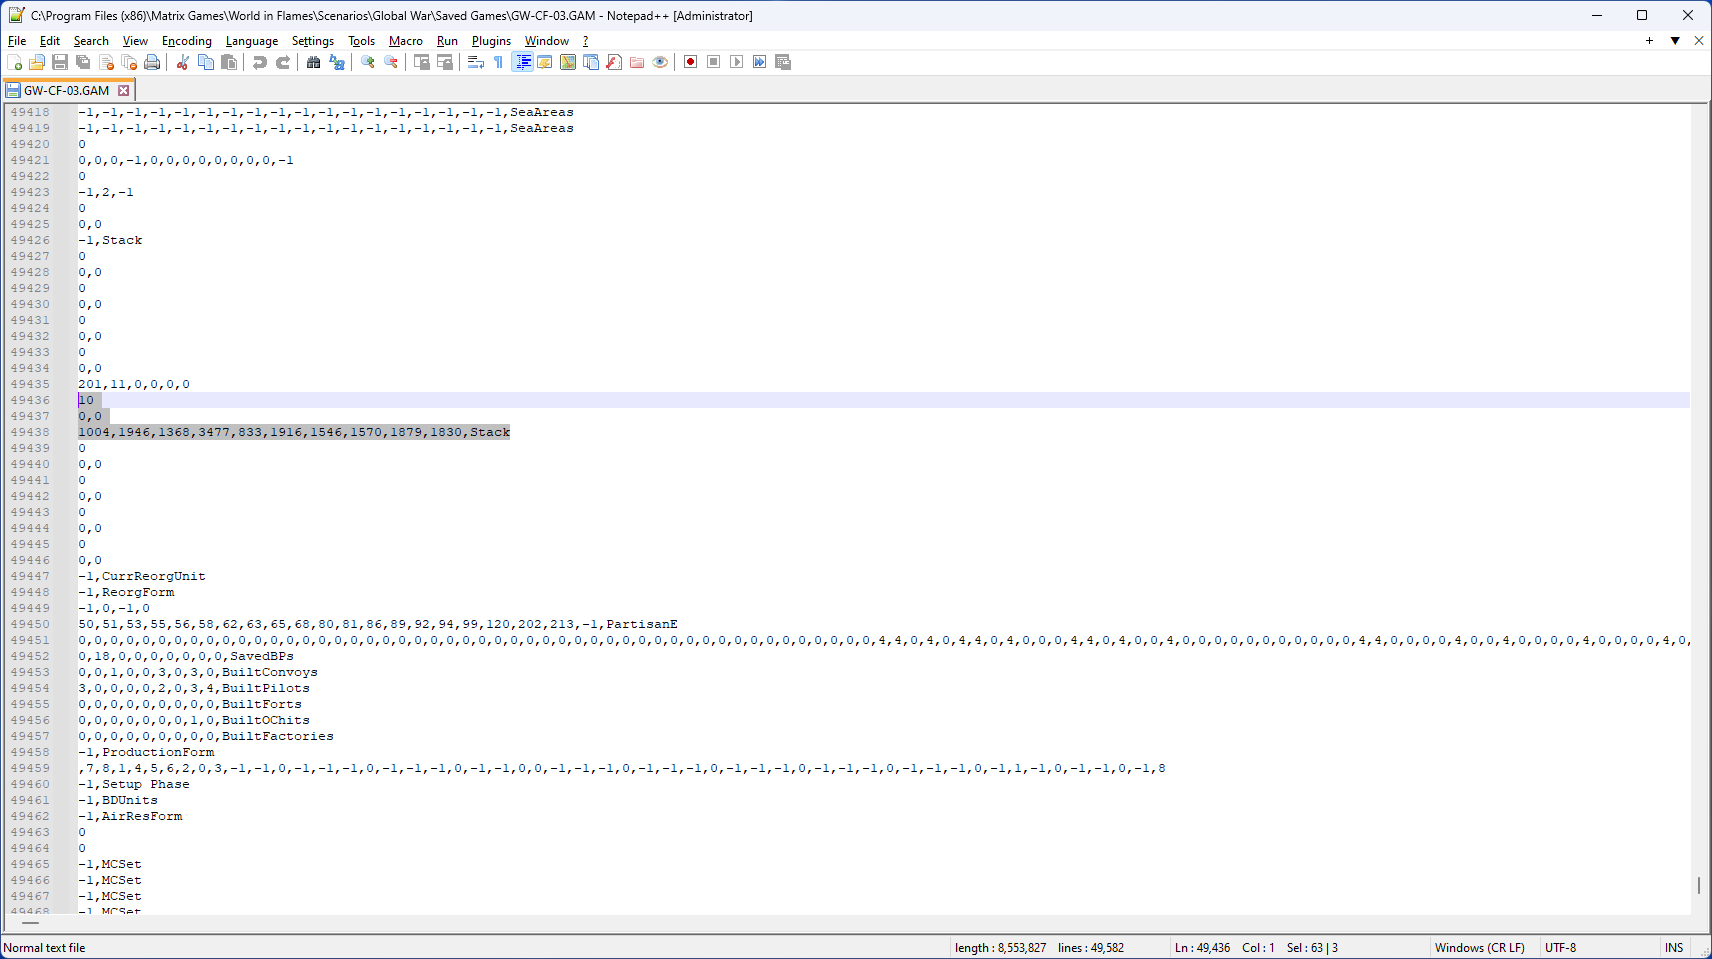
Task: Click the Zoom In toolbar icon
Action: 367,62
